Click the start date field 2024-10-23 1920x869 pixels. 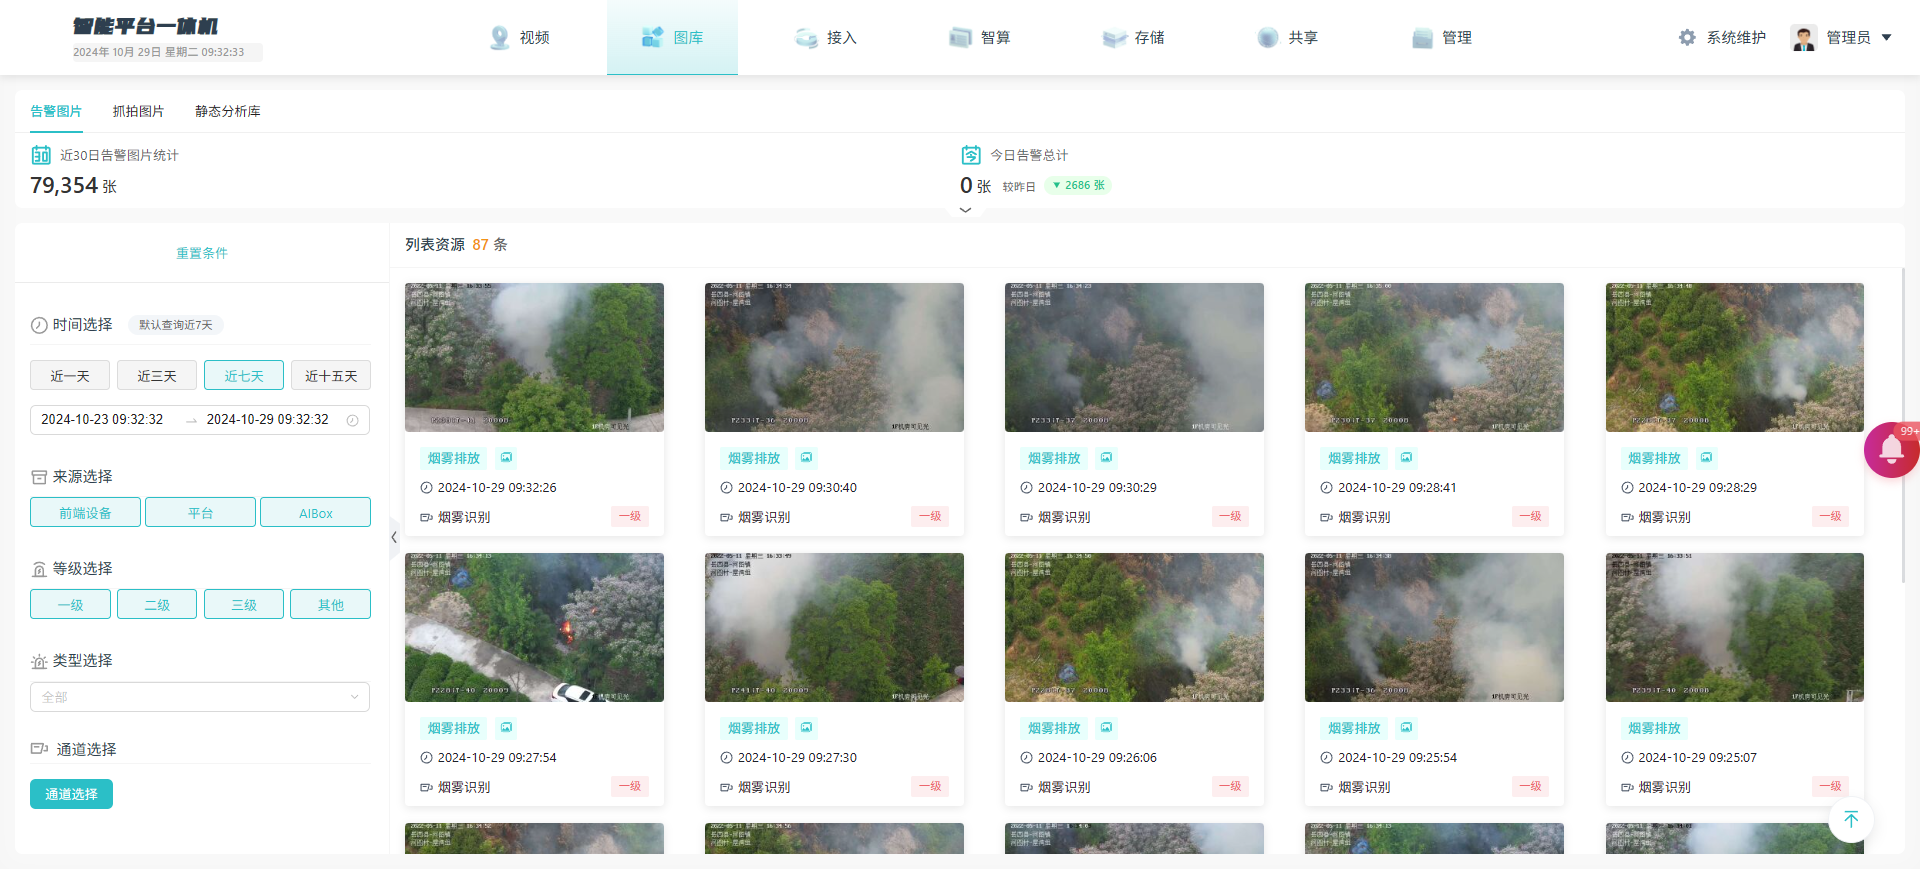point(102,420)
